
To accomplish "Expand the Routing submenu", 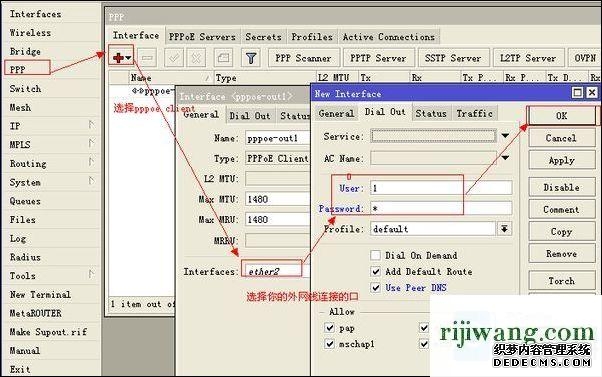I will coord(91,162).
